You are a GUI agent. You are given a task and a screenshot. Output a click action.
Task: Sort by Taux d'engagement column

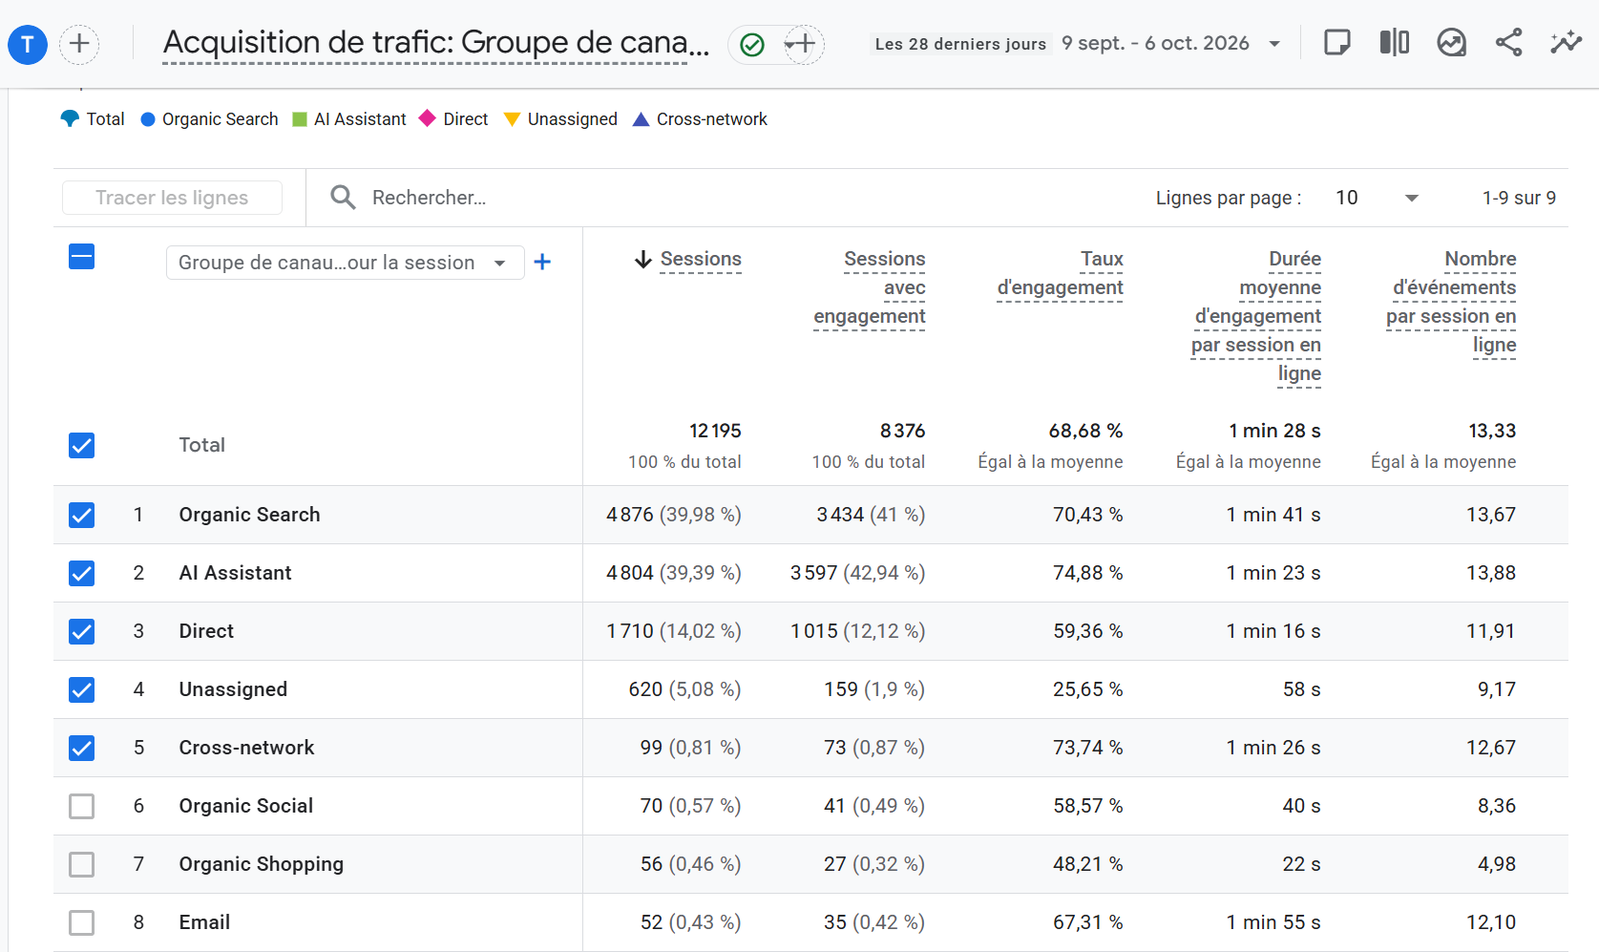coord(1060,274)
